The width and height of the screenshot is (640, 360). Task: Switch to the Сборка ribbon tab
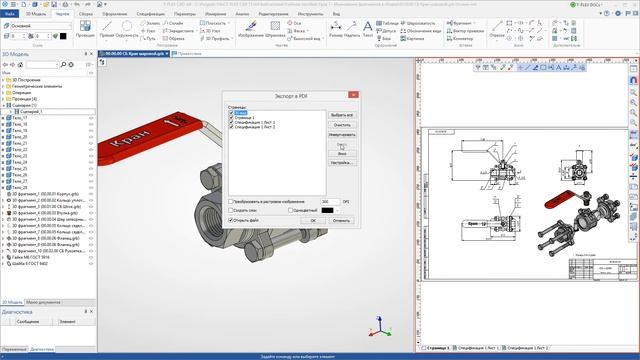pyautogui.click(x=86, y=14)
